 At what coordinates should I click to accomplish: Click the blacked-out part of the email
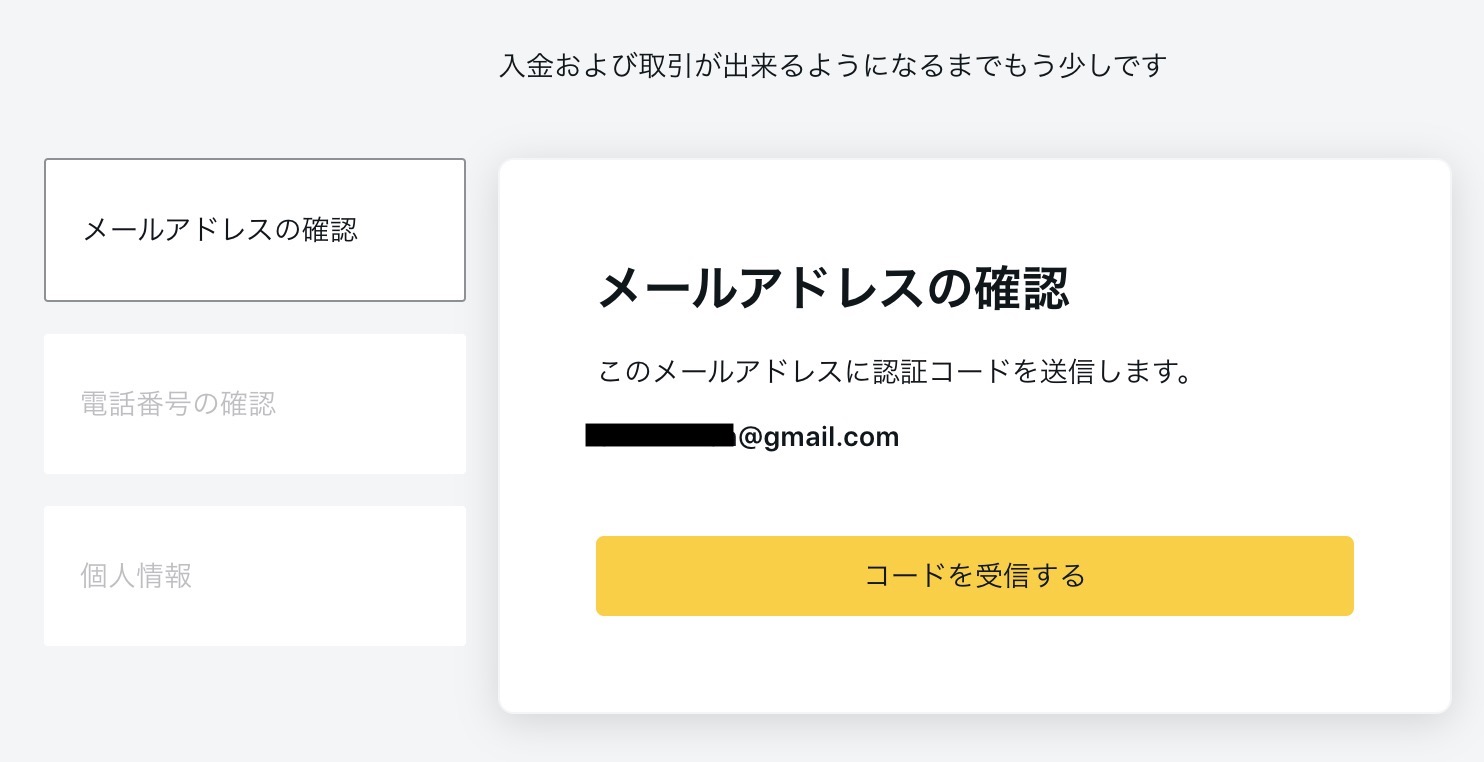[660, 436]
